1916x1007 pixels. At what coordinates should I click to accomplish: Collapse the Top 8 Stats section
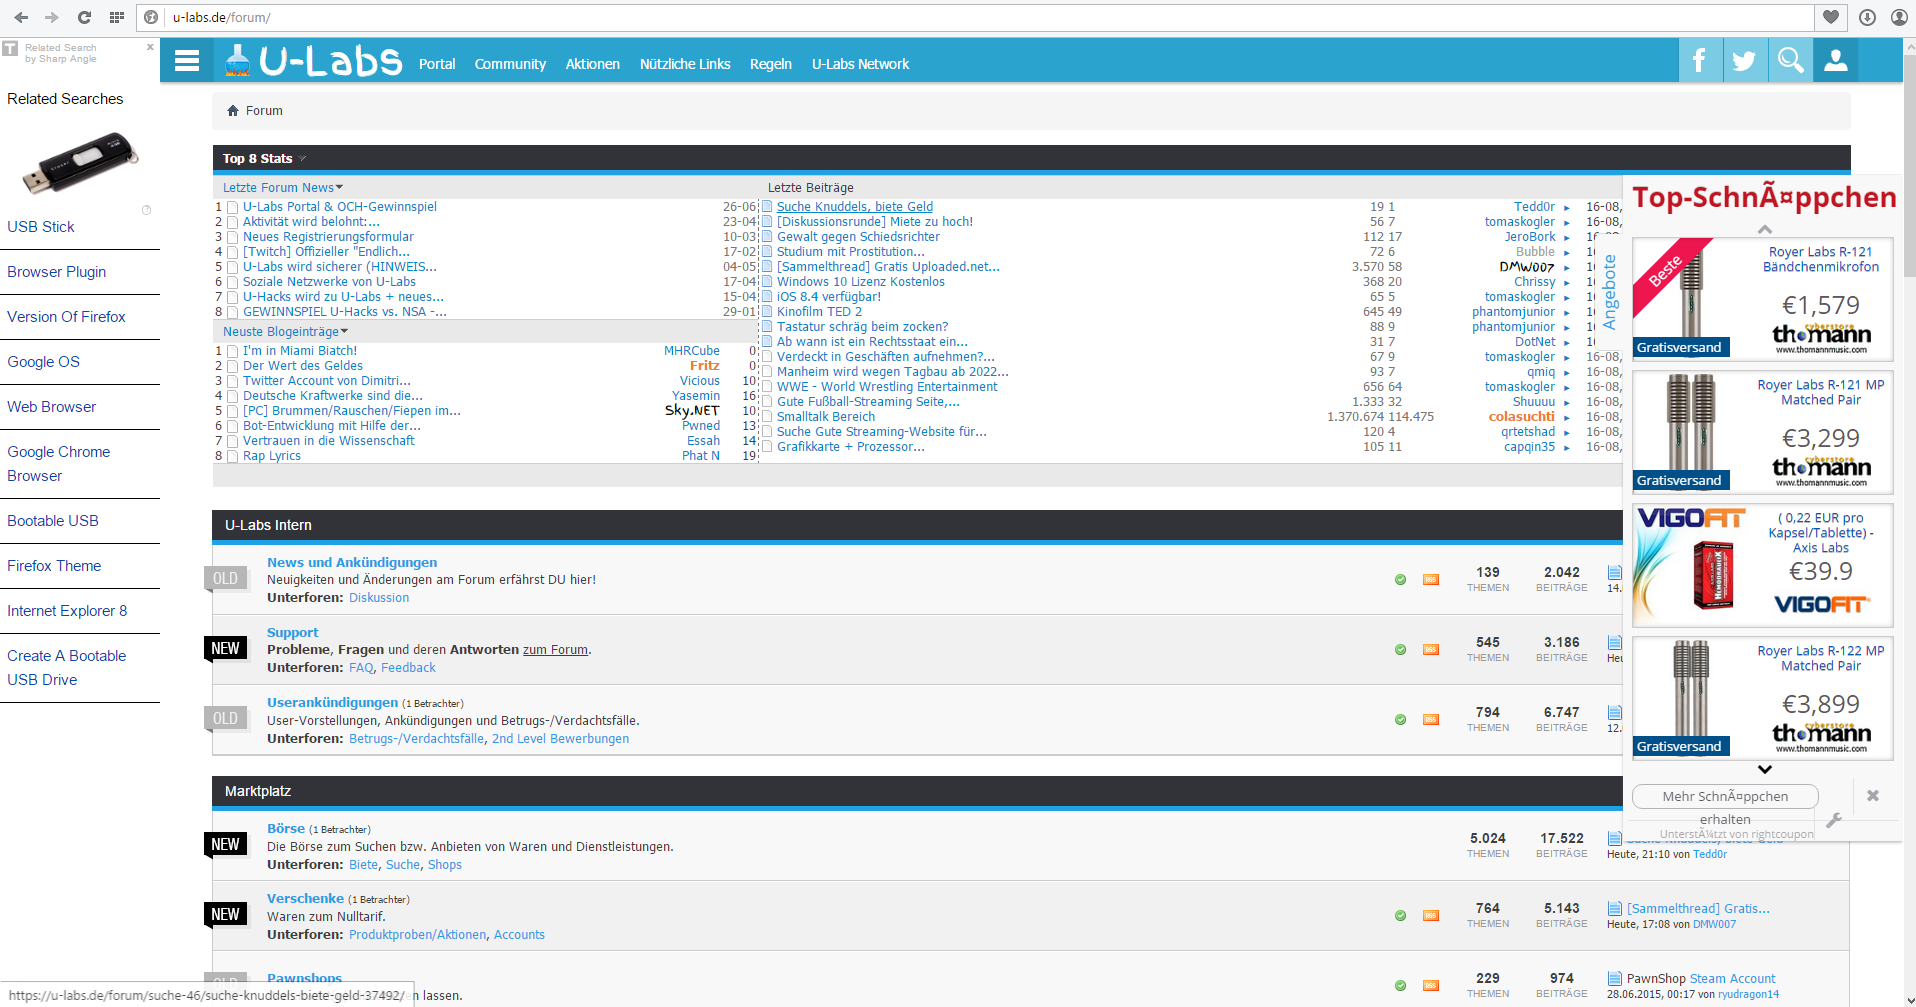click(x=303, y=159)
